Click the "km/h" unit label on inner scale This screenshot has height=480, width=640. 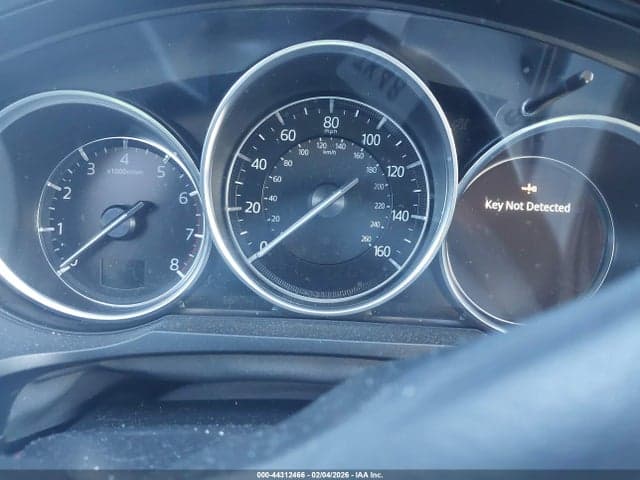click(329, 152)
